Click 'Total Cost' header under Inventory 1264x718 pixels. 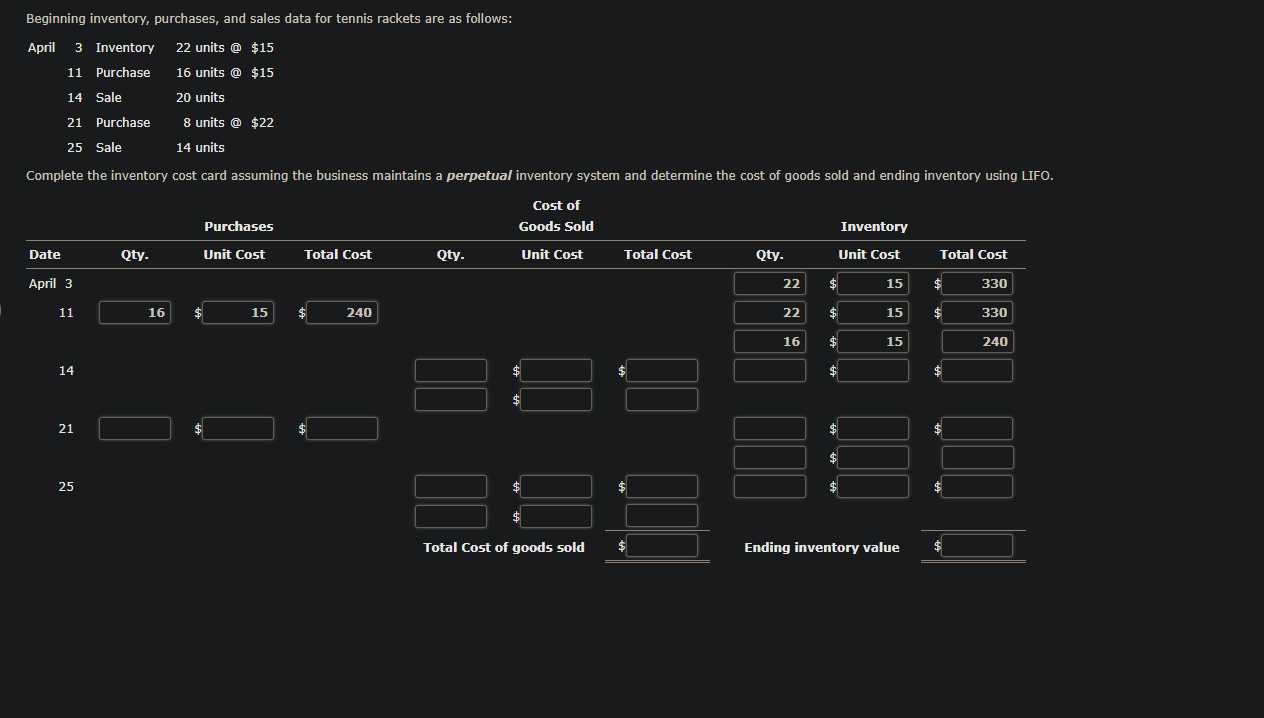pyautogui.click(x=974, y=255)
